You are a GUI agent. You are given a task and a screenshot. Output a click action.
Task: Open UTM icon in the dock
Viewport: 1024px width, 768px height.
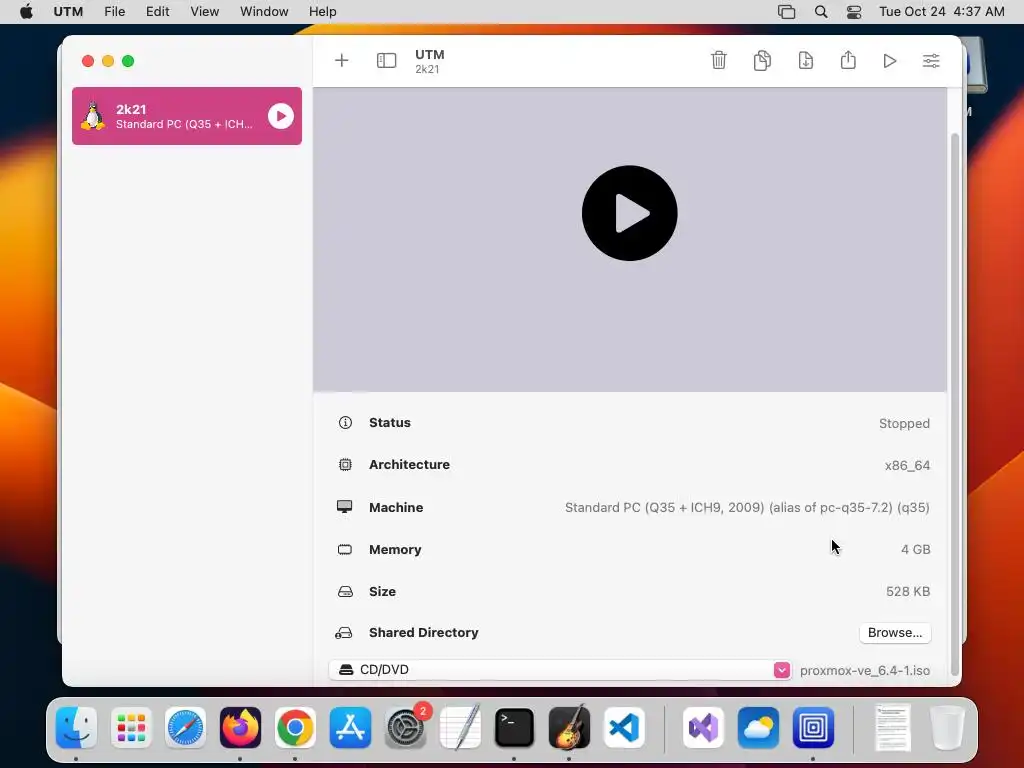pos(813,728)
